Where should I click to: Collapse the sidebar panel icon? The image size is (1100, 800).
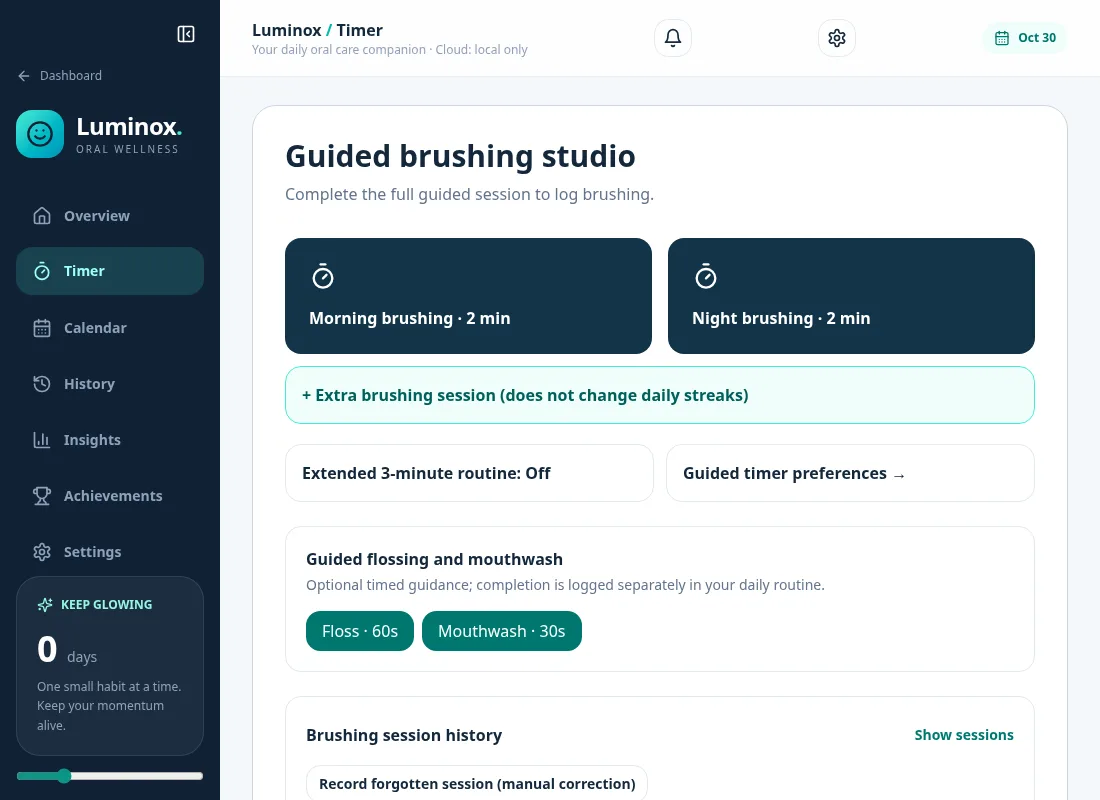[186, 34]
